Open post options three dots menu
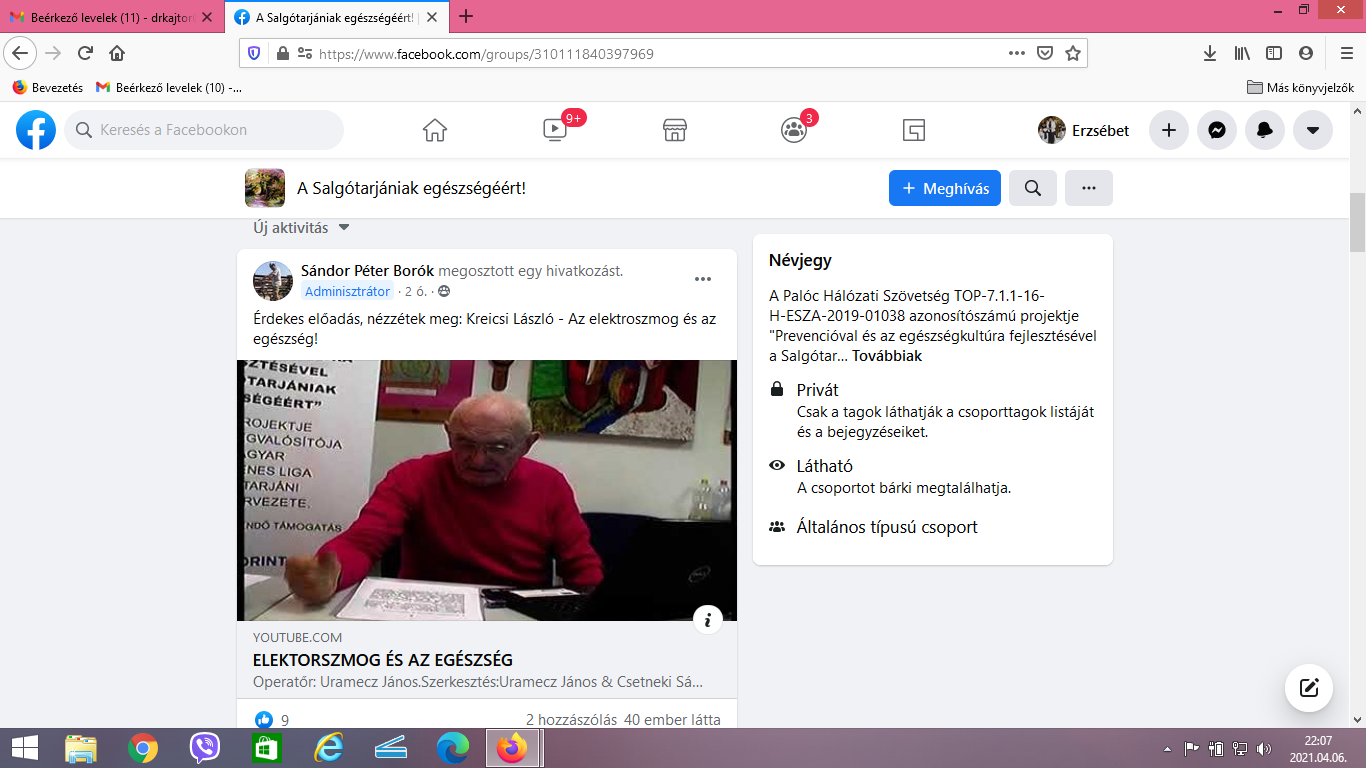Image resolution: width=1366 pixels, height=768 pixels. 703,279
